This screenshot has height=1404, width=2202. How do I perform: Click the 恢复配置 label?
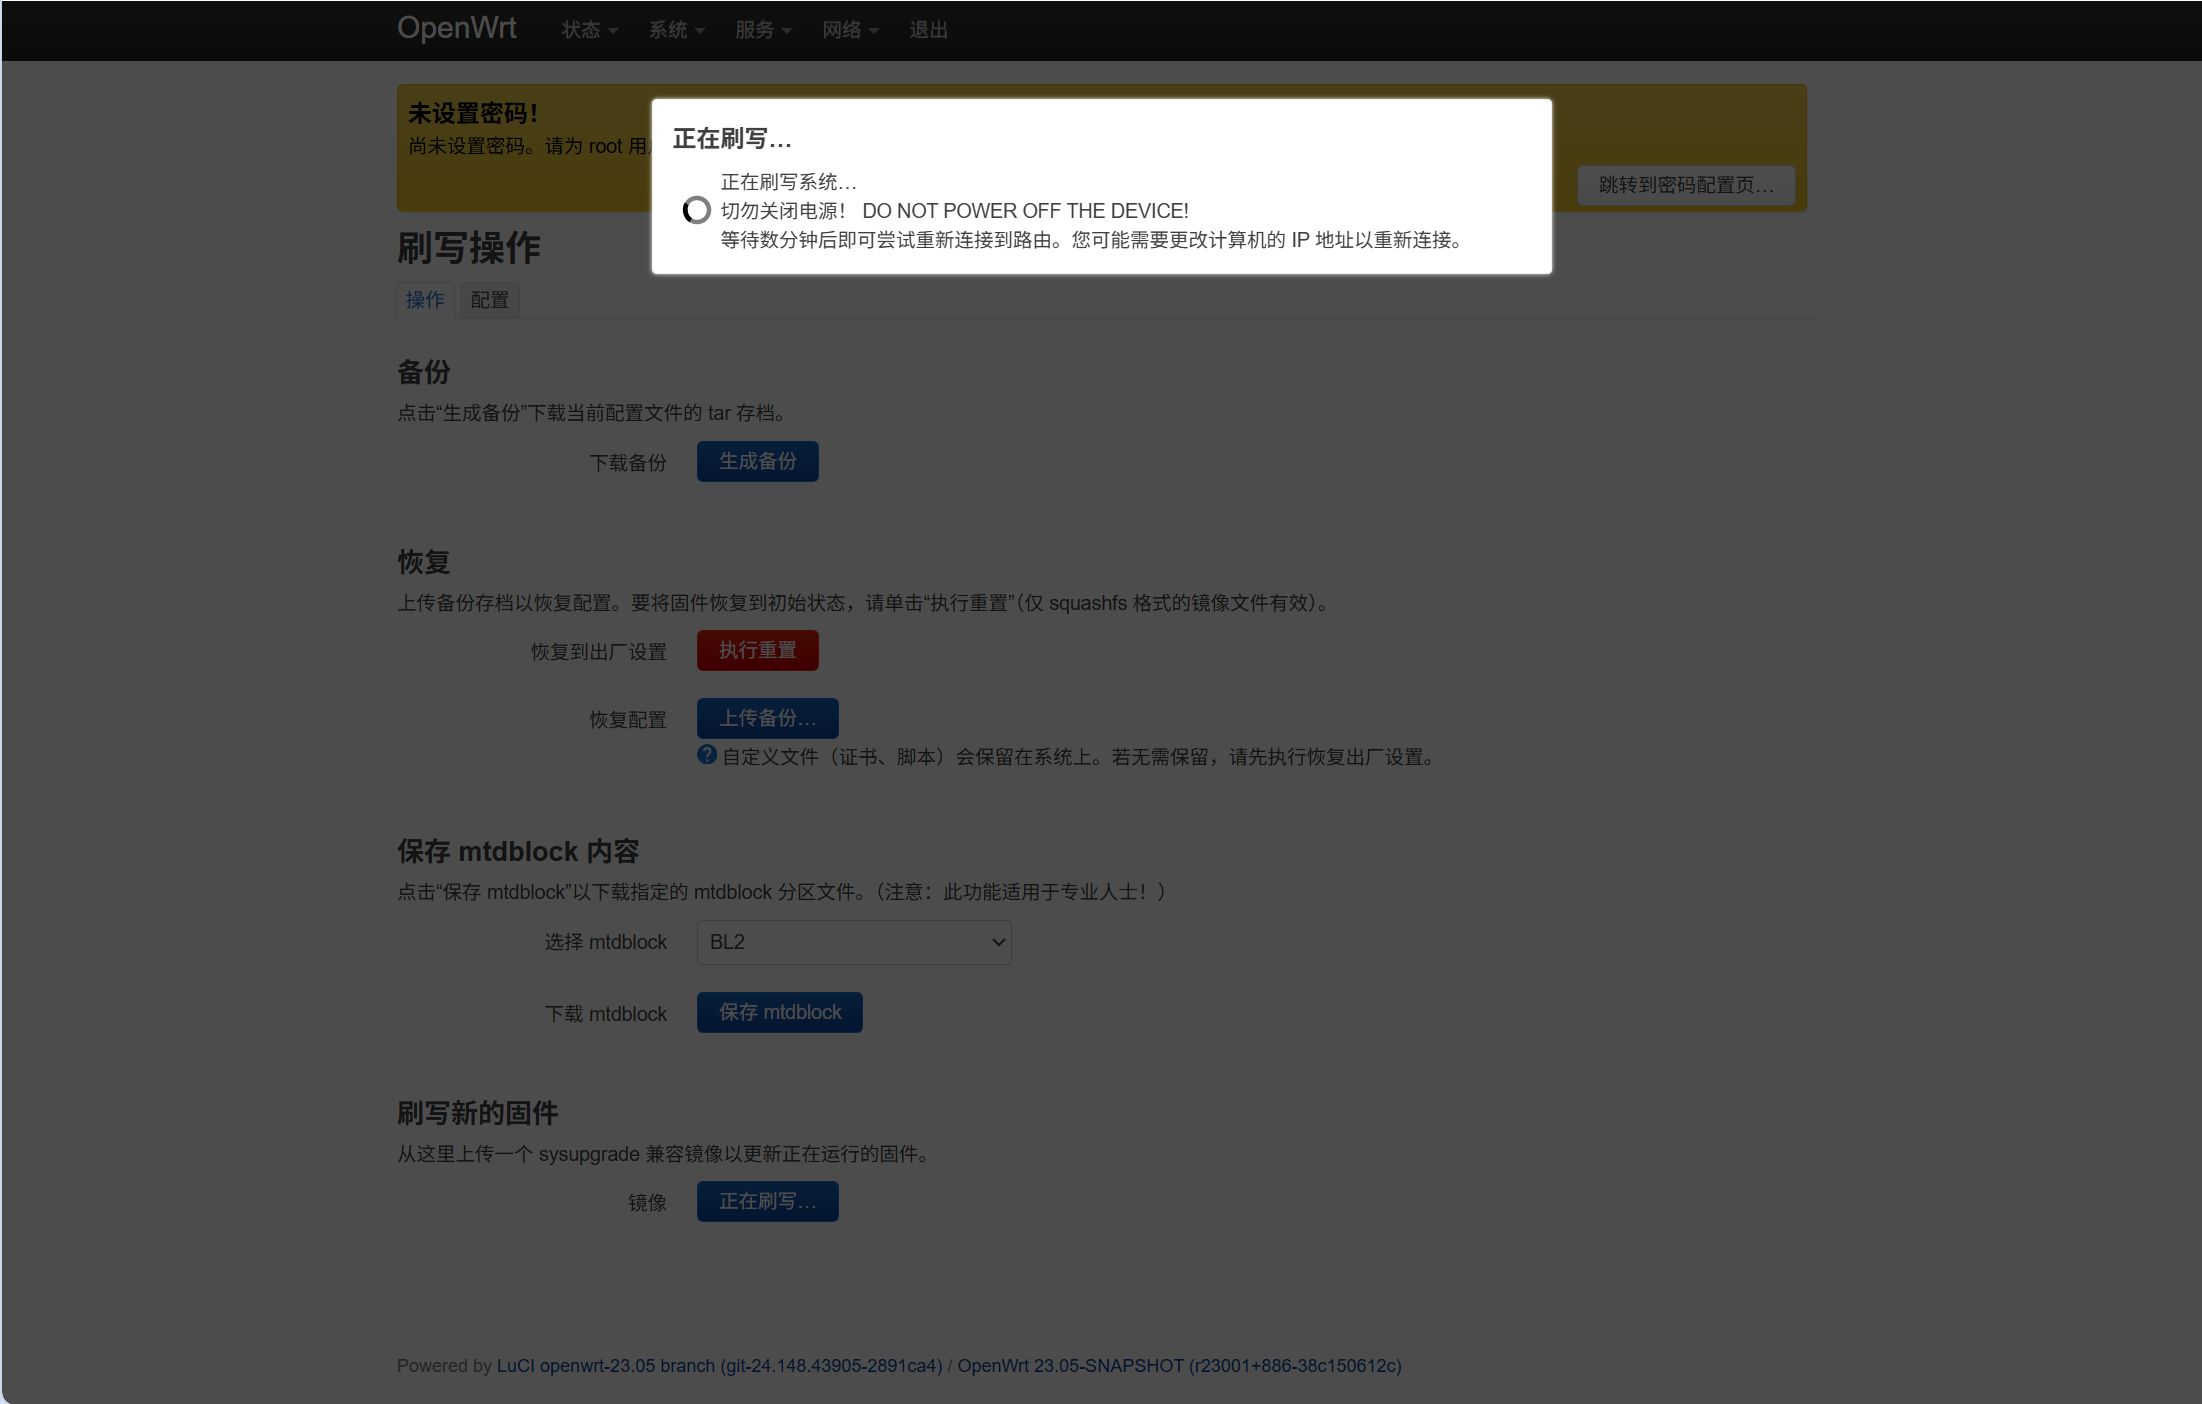coord(628,720)
